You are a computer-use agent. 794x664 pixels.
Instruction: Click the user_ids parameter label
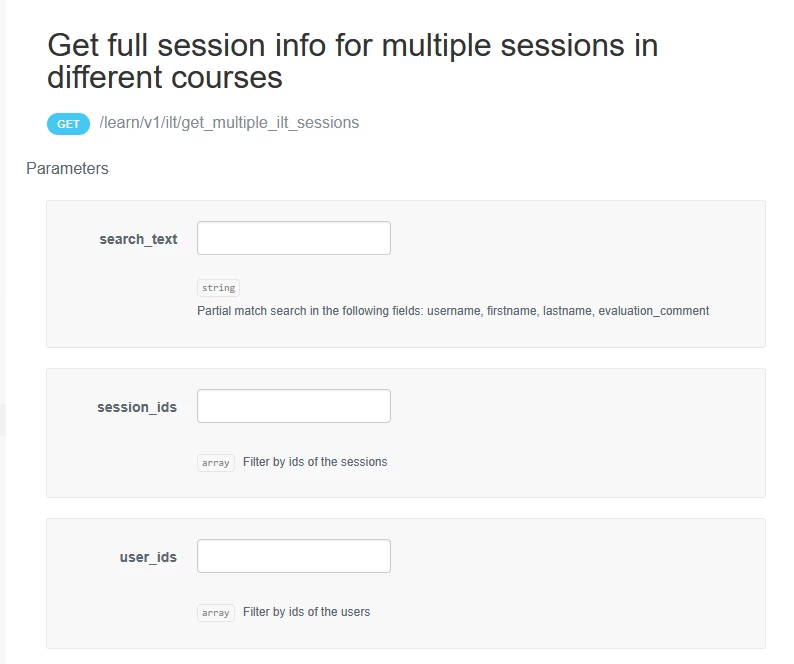coord(148,557)
